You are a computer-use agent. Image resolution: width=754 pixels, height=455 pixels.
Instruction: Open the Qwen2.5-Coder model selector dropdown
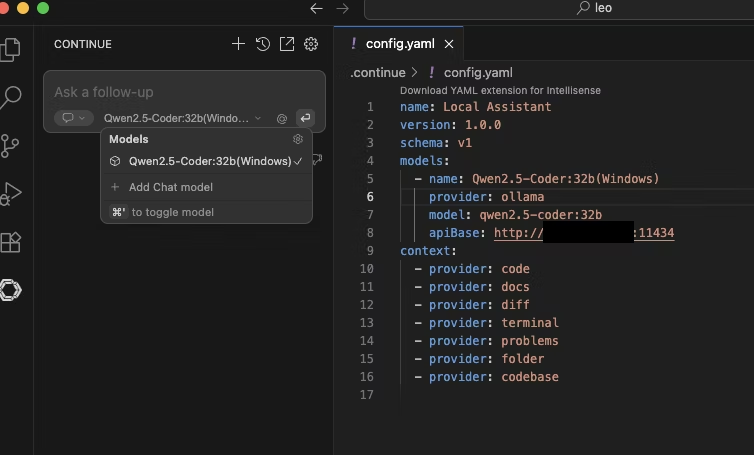182,118
